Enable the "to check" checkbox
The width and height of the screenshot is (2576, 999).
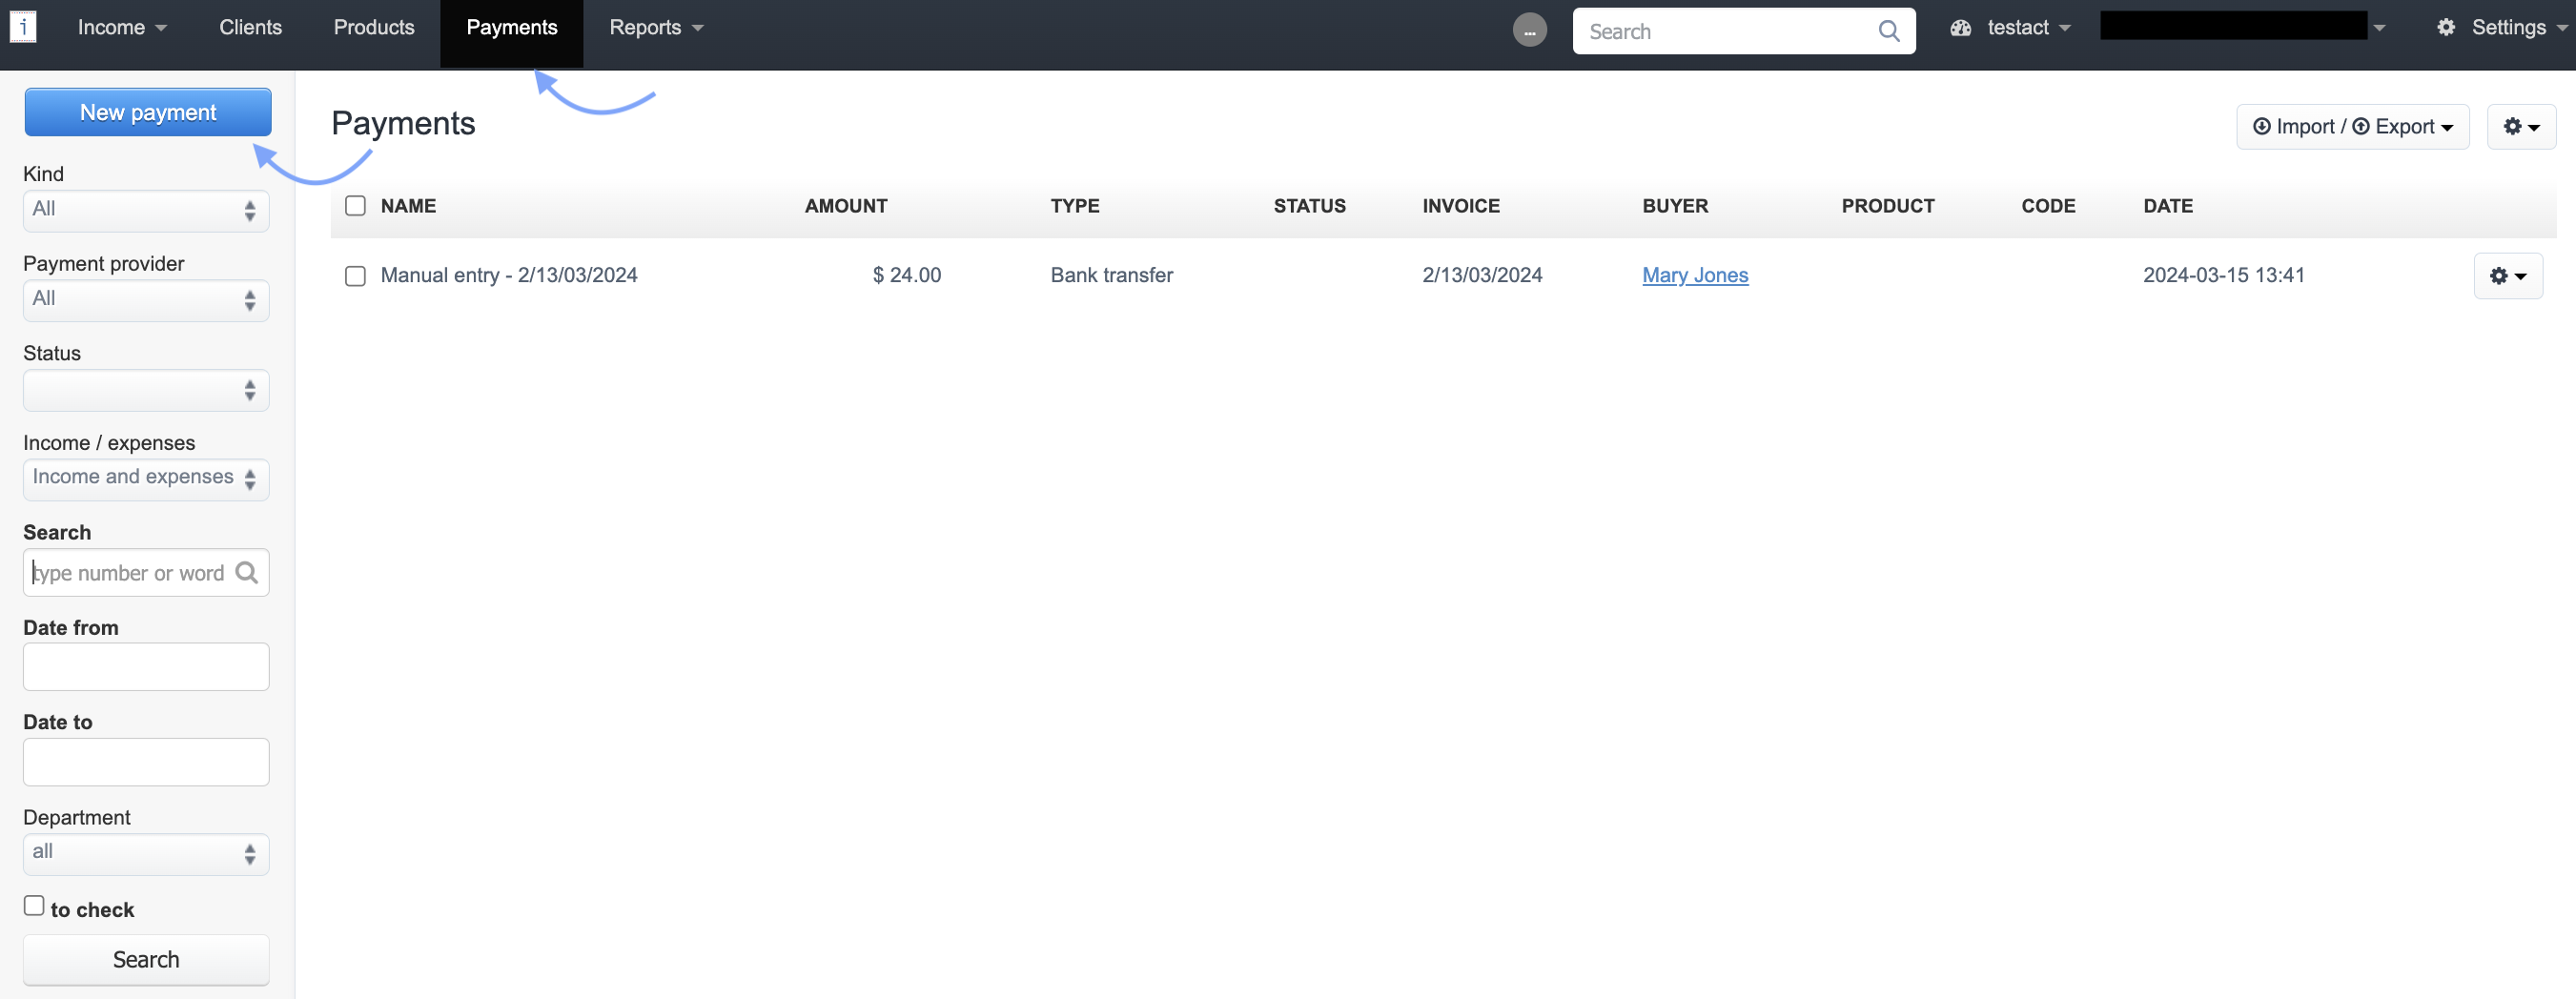point(34,906)
